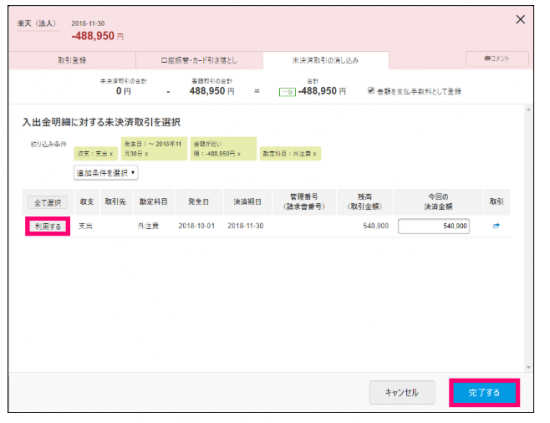Click the scrollbar up arrow
This screenshot has height=423, width=550.
point(528,110)
